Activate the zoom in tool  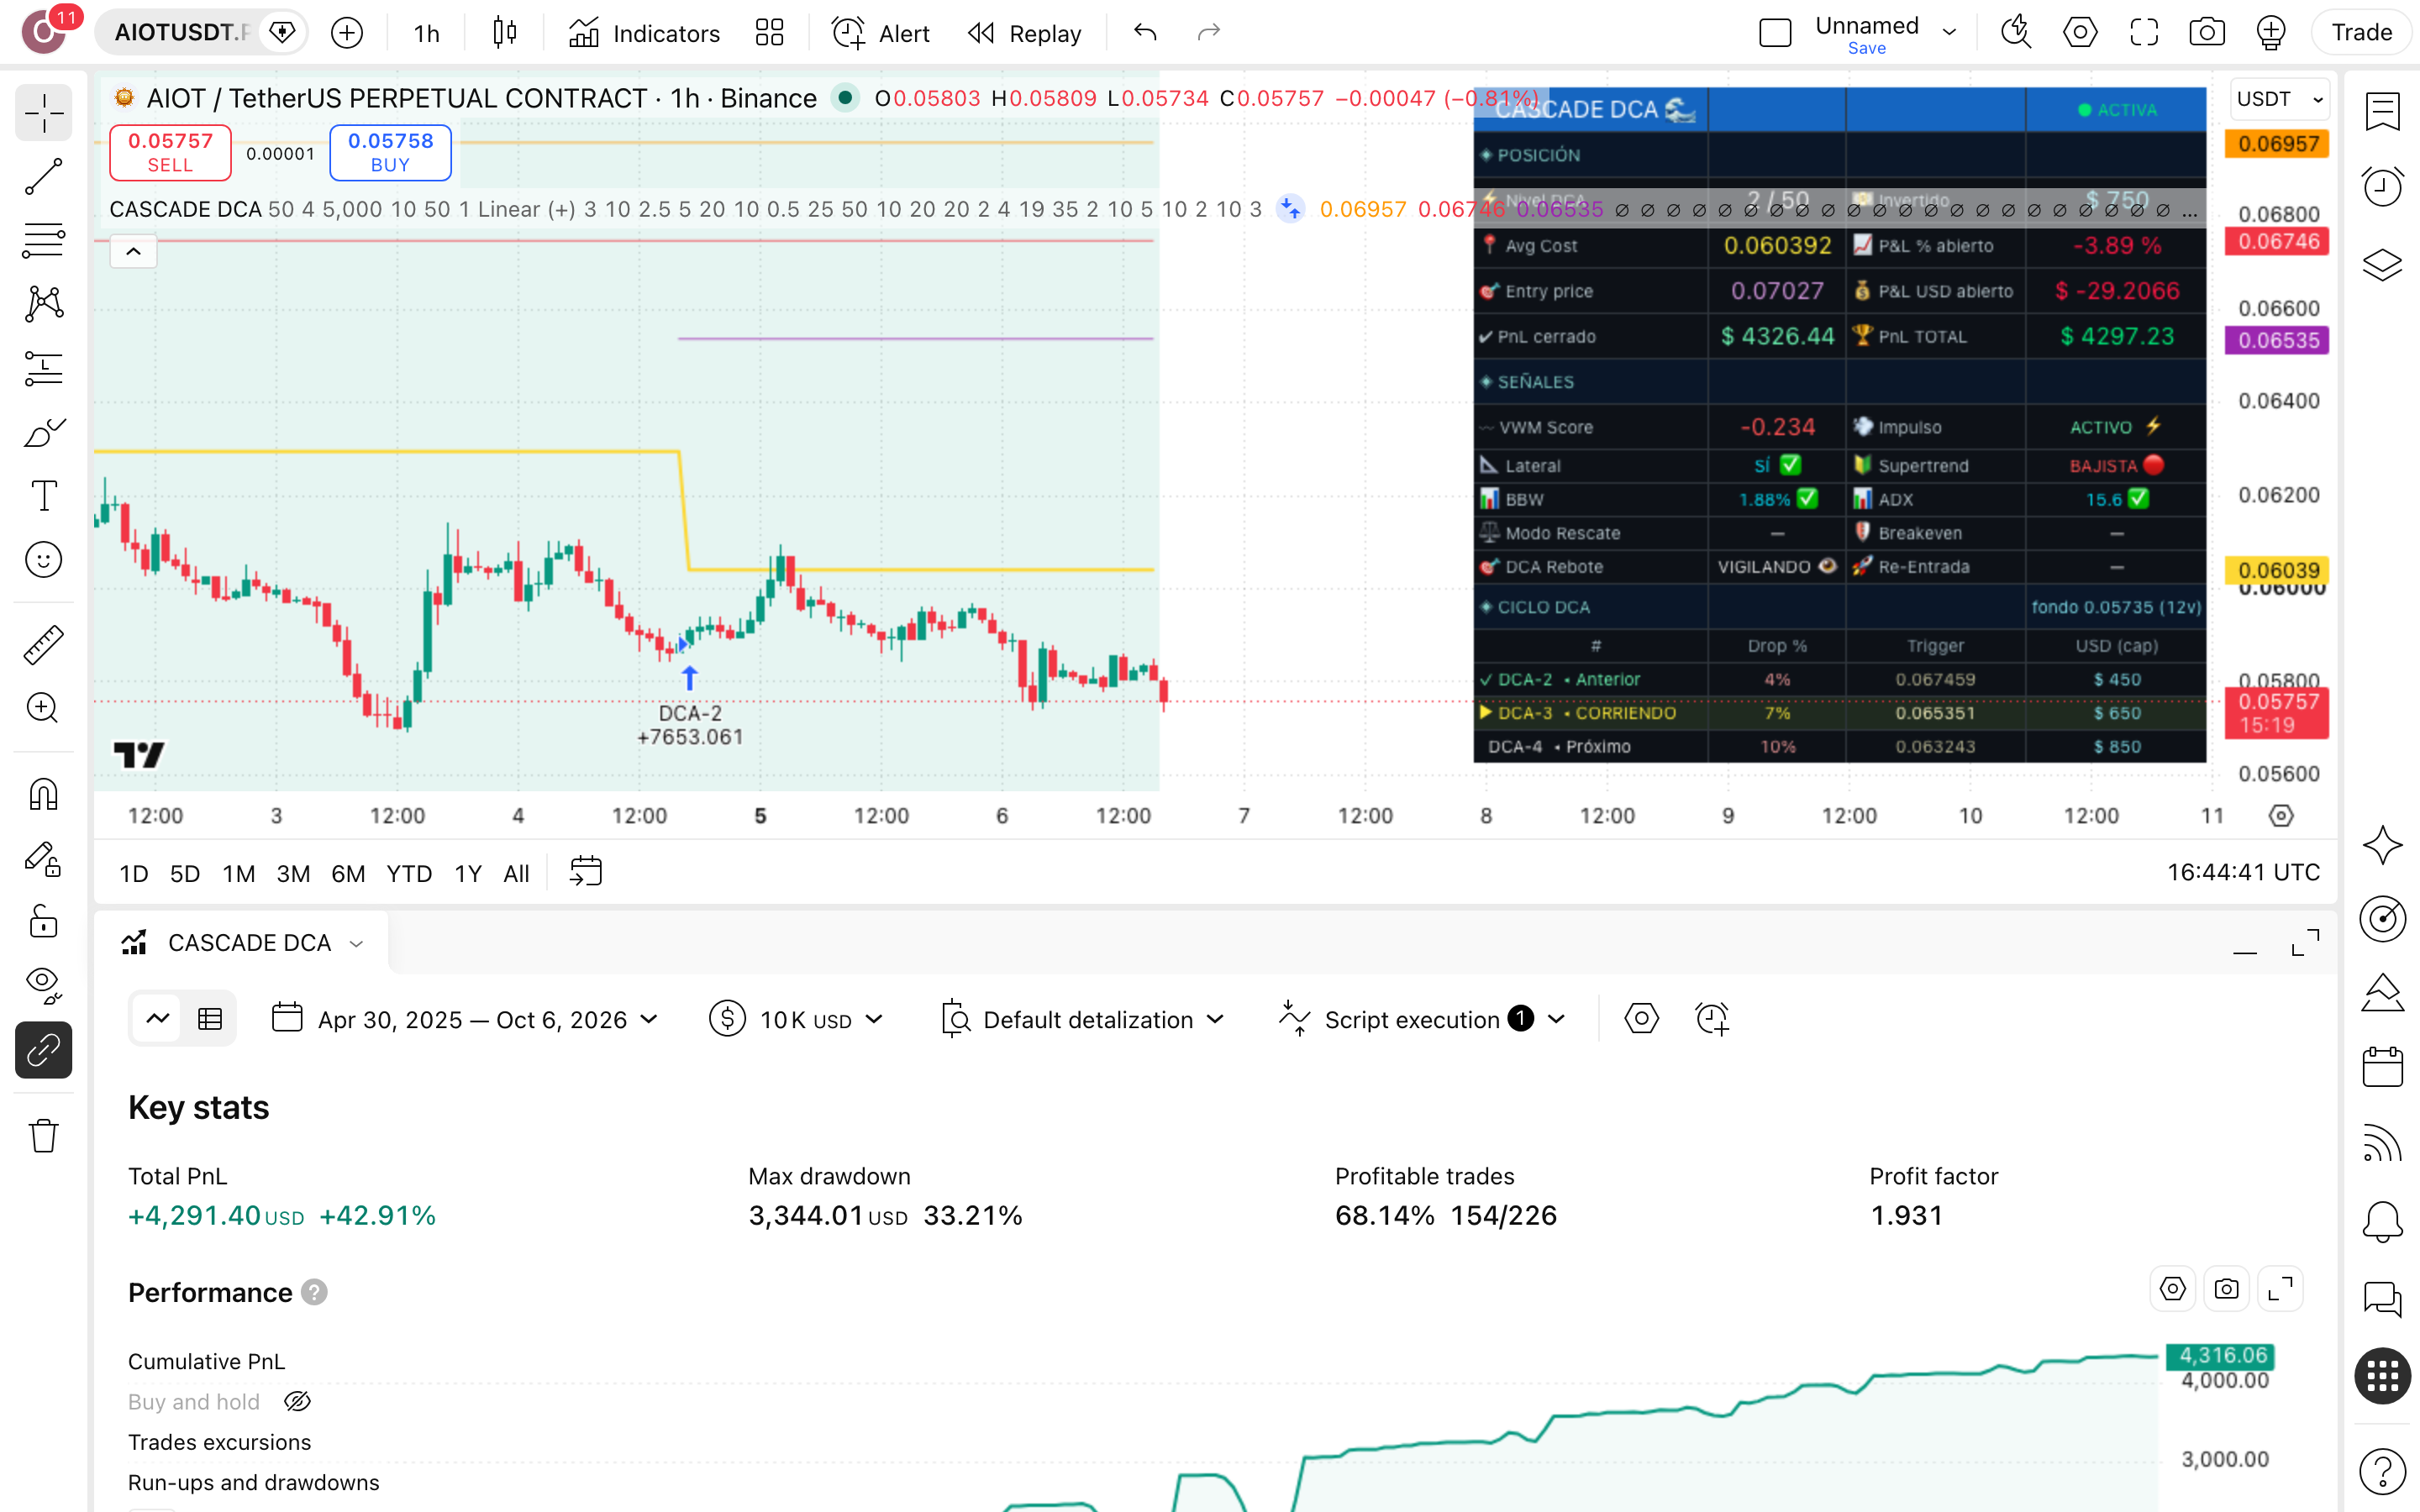coord(43,708)
